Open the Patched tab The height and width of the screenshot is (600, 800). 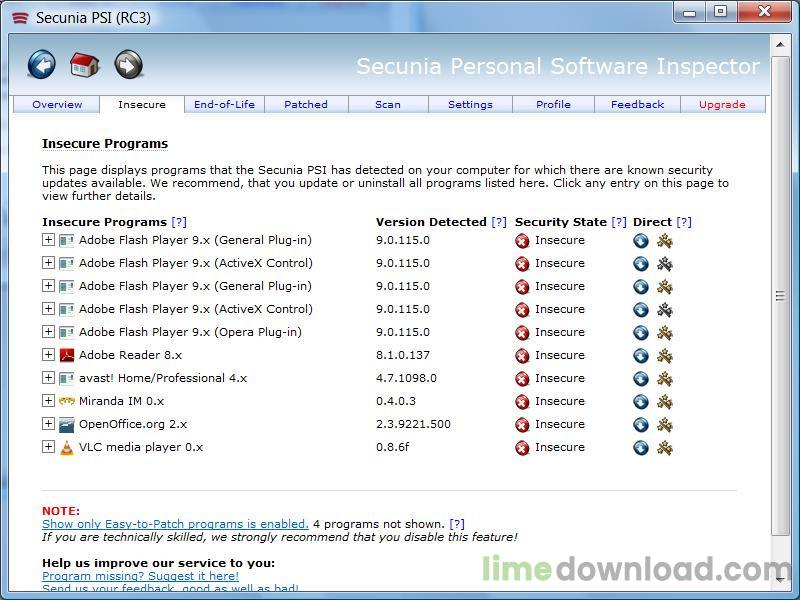point(306,105)
